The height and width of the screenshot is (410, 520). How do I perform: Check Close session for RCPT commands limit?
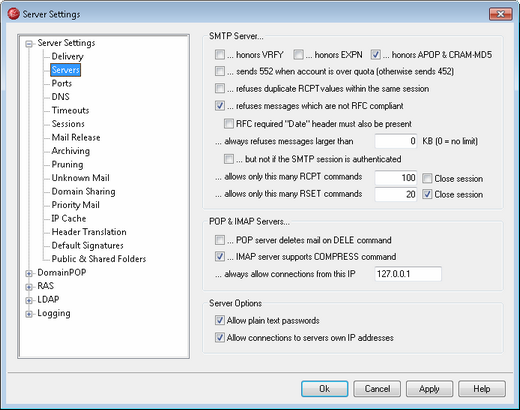click(427, 178)
